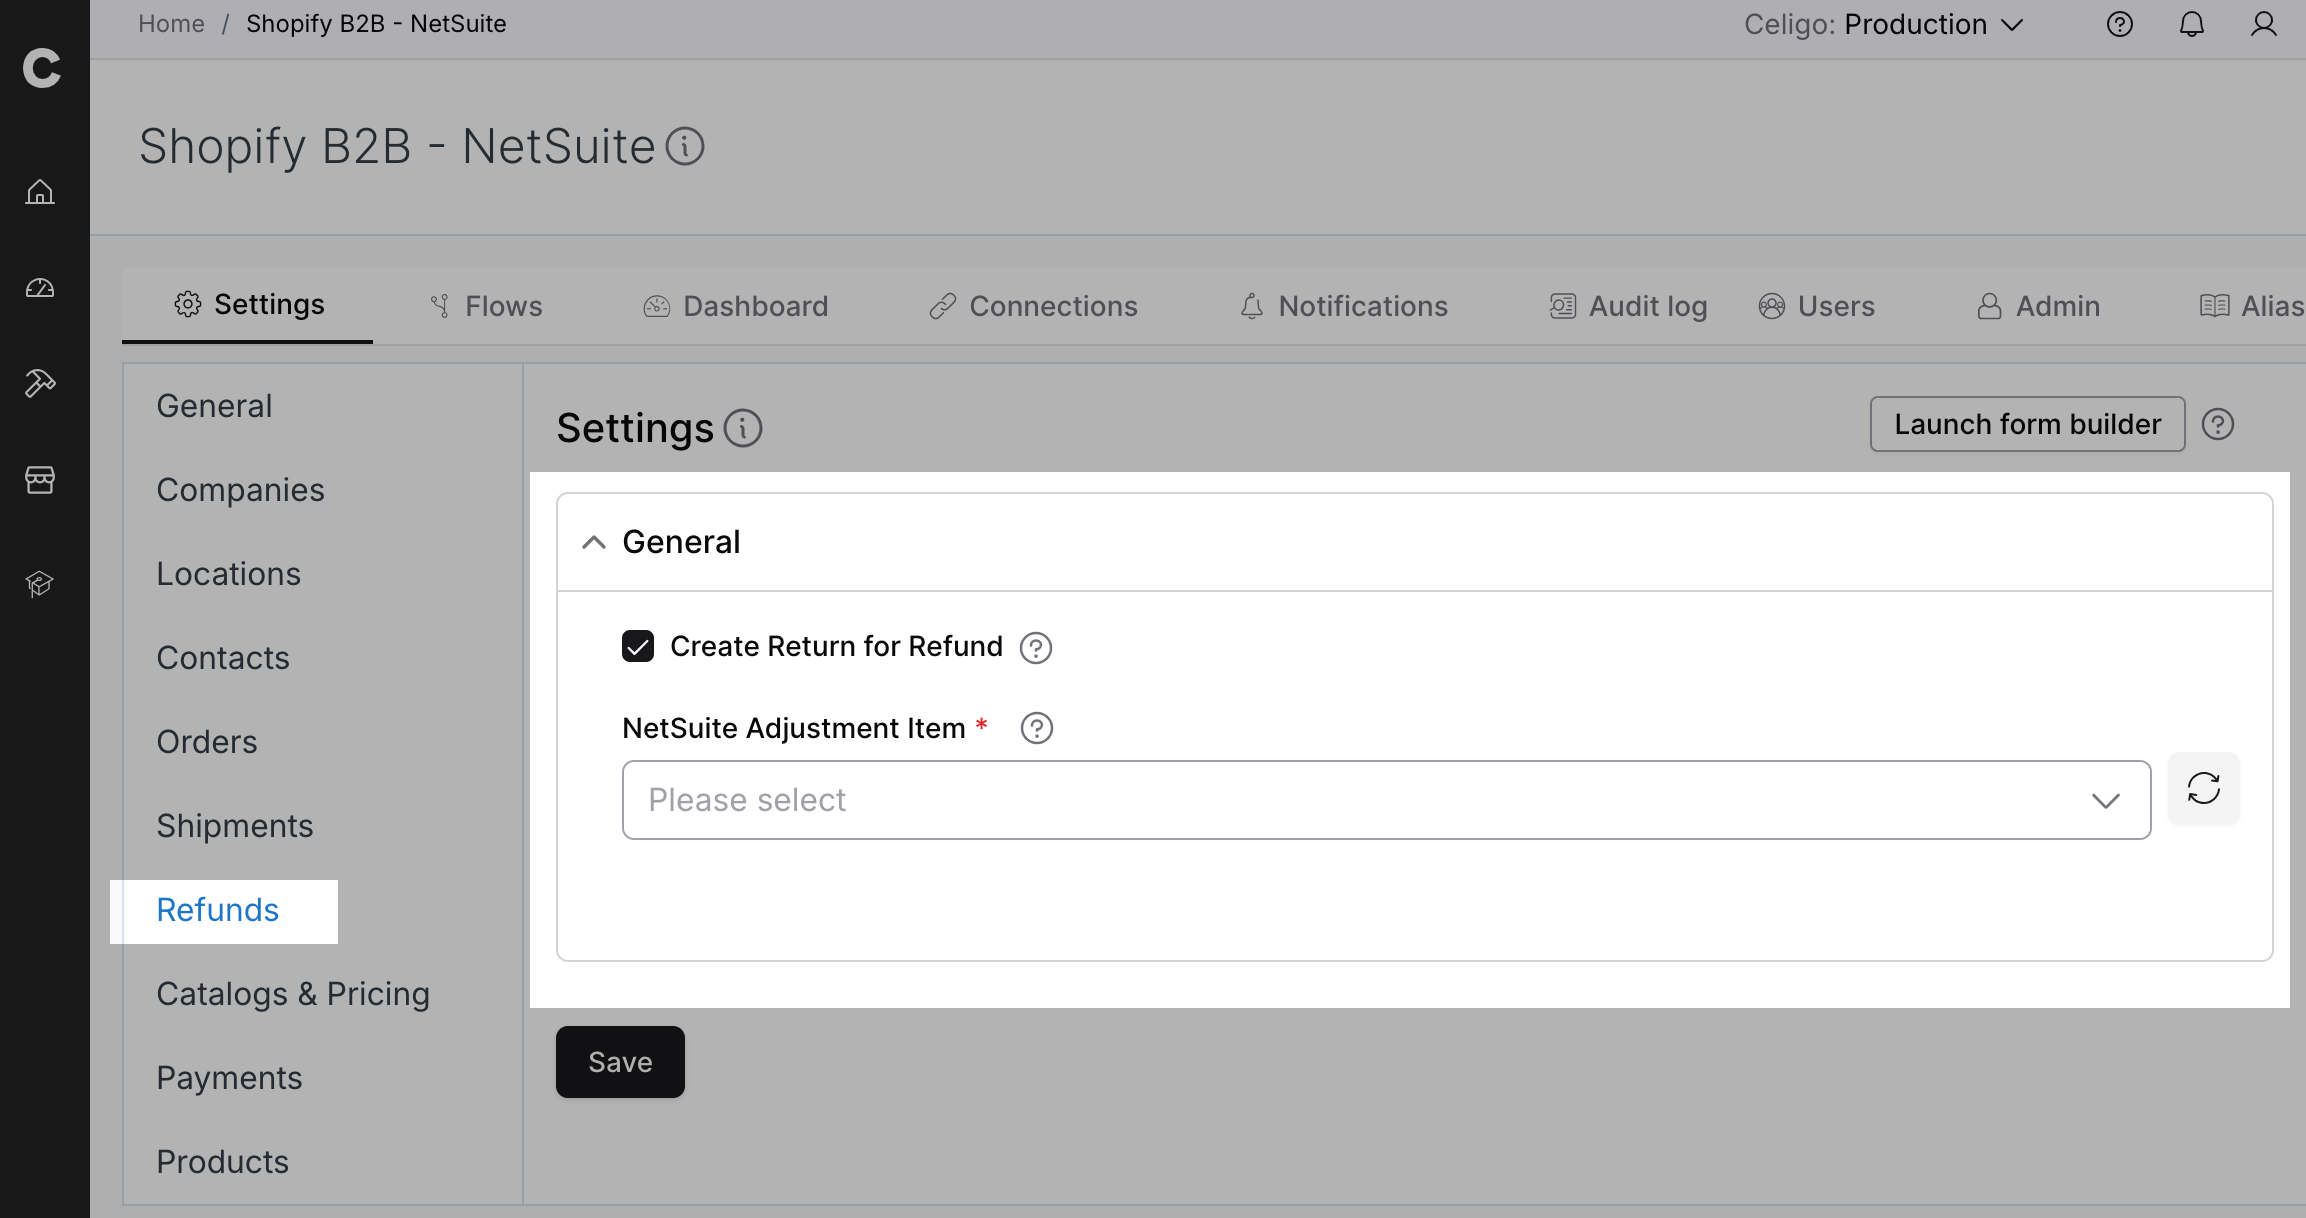Viewport: 2306px width, 1218px height.
Task: Switch to the Connections tab
Action: (x=1033, y=306)
